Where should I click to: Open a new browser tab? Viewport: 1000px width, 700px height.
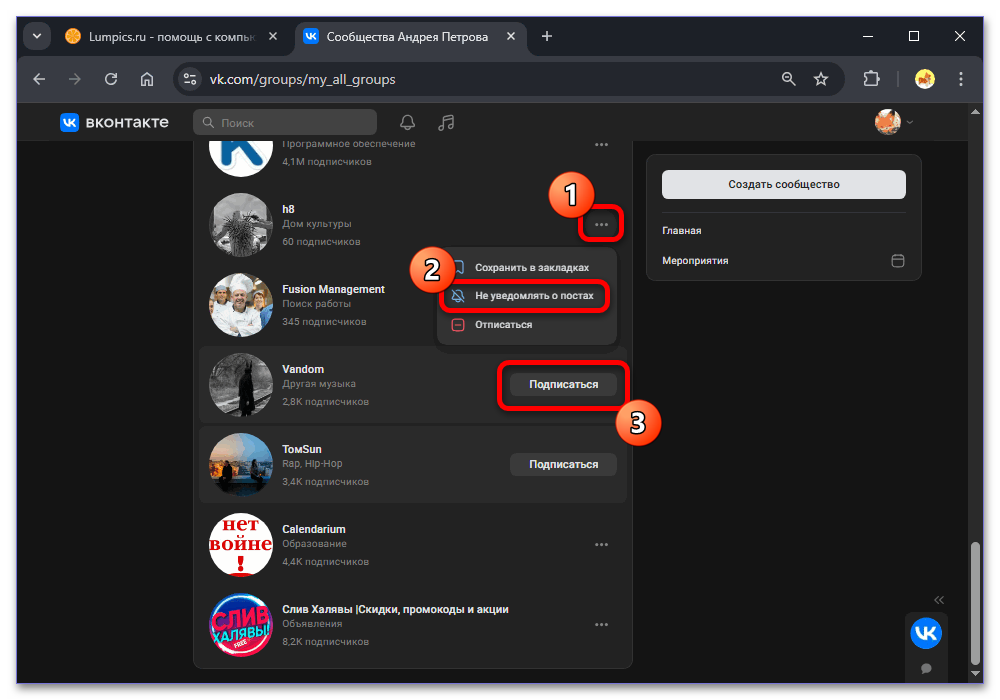(x=547, y=36)
